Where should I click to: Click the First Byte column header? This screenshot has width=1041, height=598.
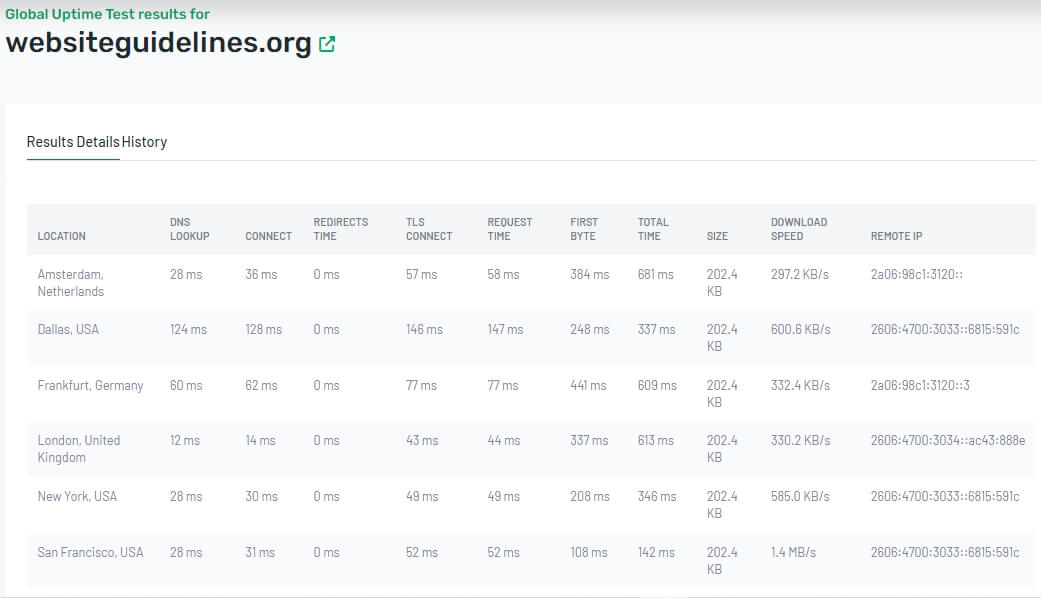[x=584, y=229]
